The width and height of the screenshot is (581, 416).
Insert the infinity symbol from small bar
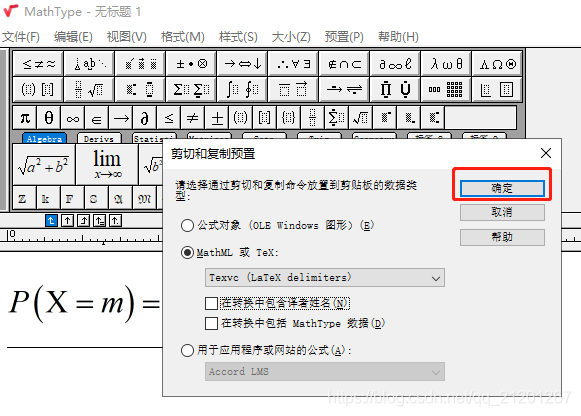[73, 118]
